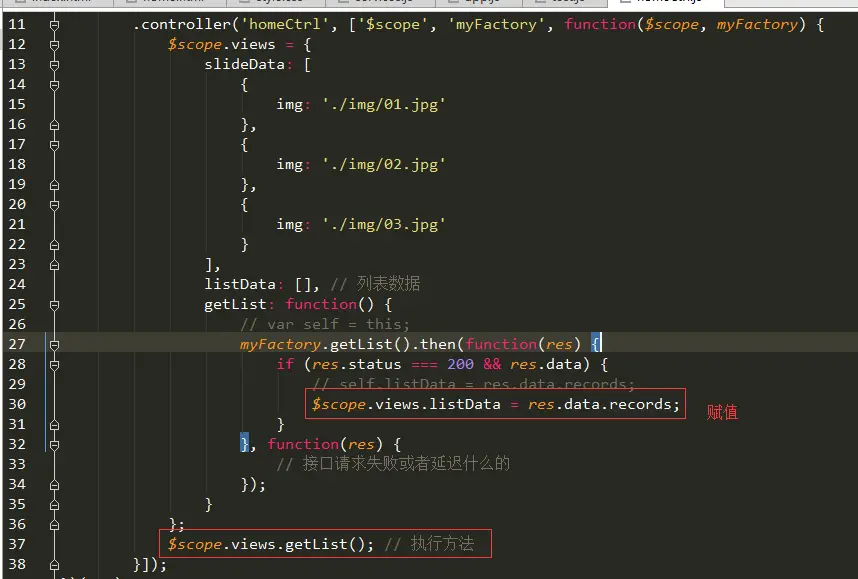
Task: Click the listData property on line 24
Action: [x=240, y=285]
